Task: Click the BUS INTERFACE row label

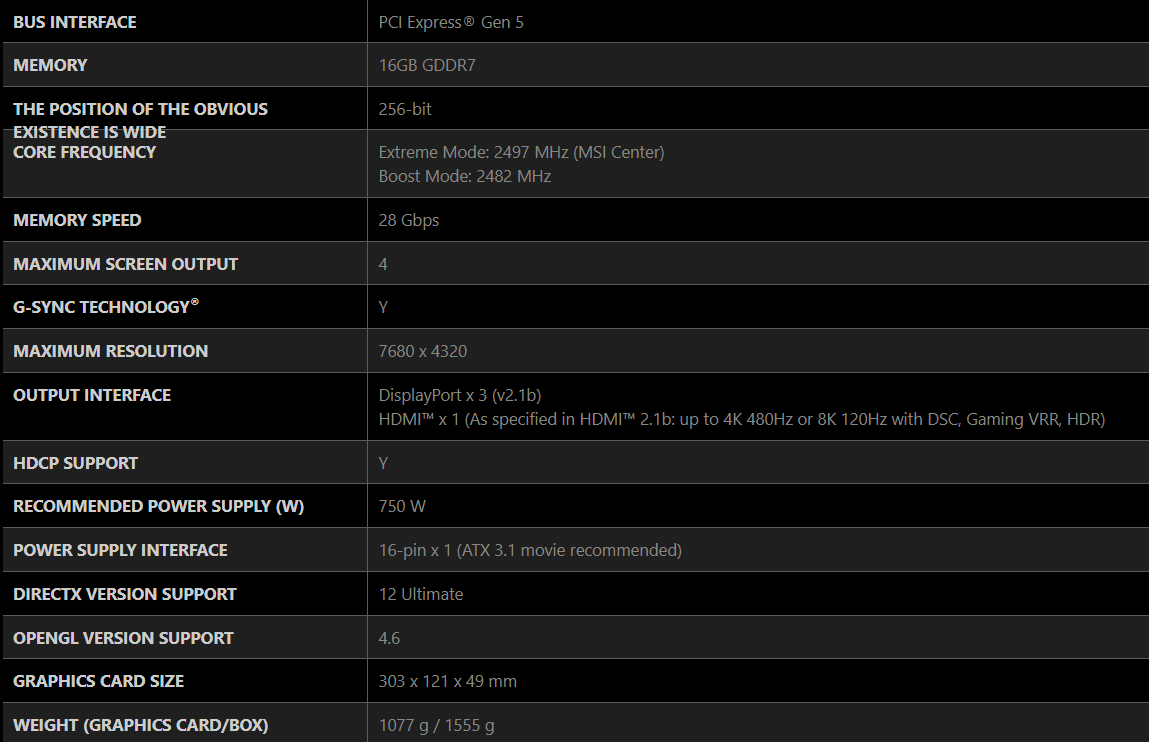Action: click(75, 22)
